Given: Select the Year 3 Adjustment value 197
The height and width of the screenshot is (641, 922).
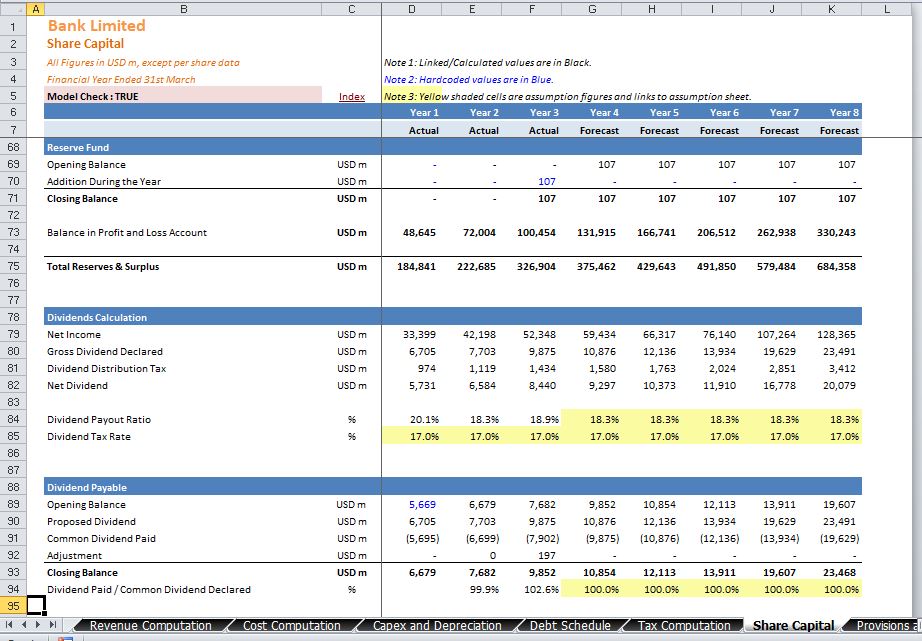Looking at the screenshot, I should 546,555.
